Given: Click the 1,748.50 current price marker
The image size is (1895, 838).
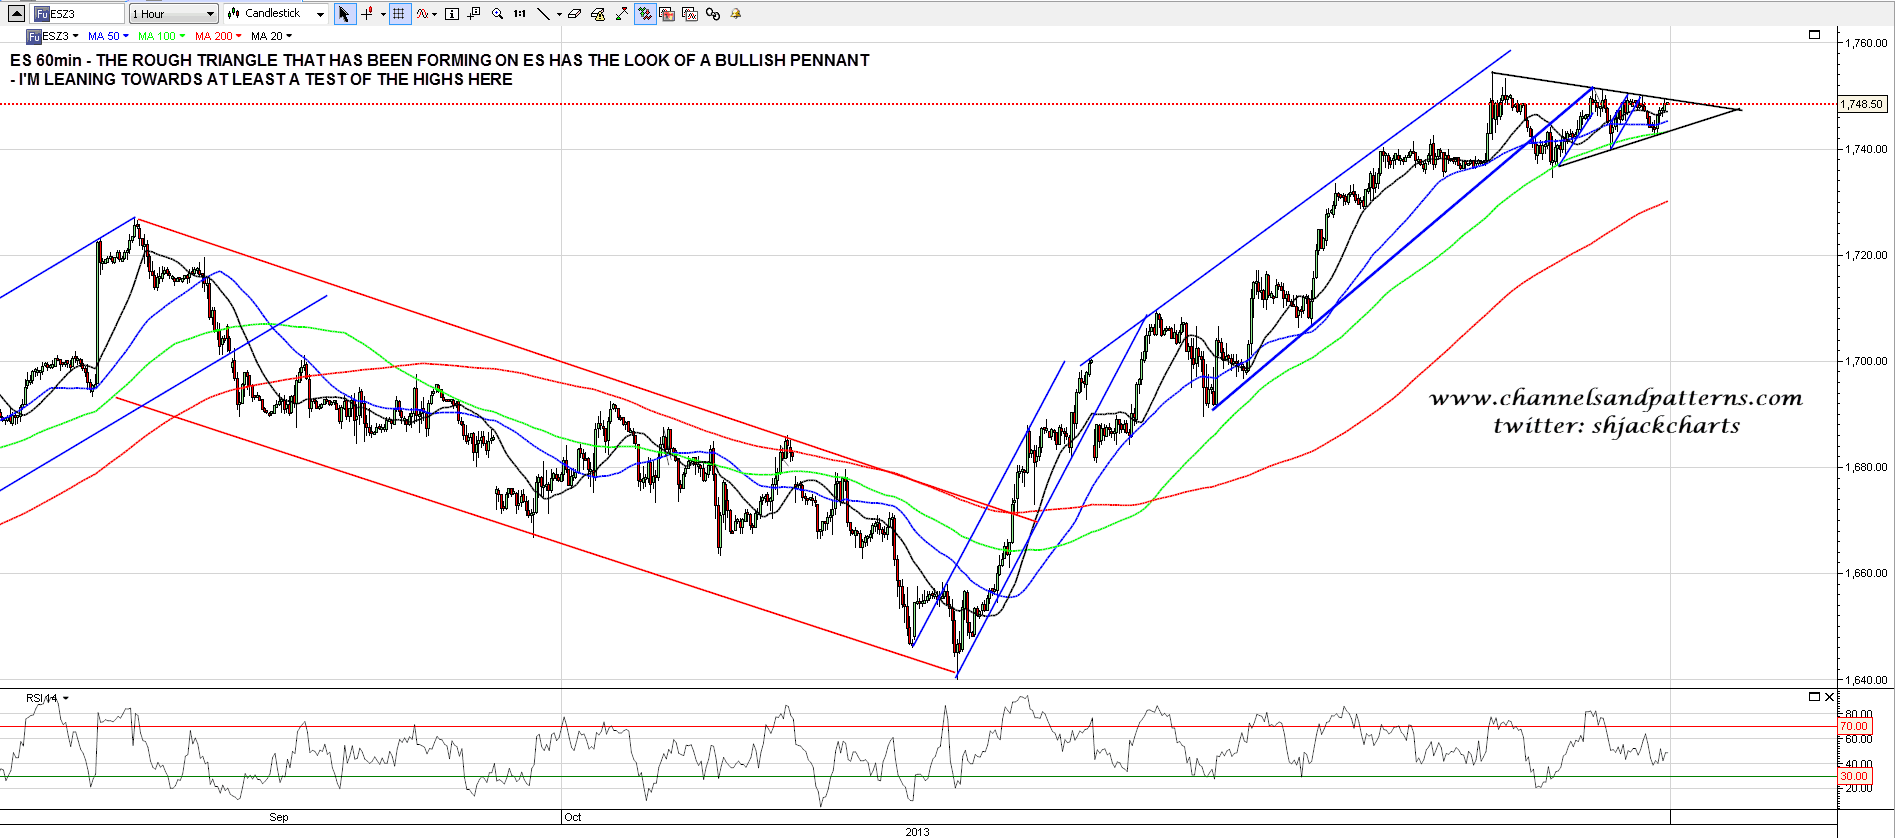Looking at the screenshot, I should coord(1862,104).
